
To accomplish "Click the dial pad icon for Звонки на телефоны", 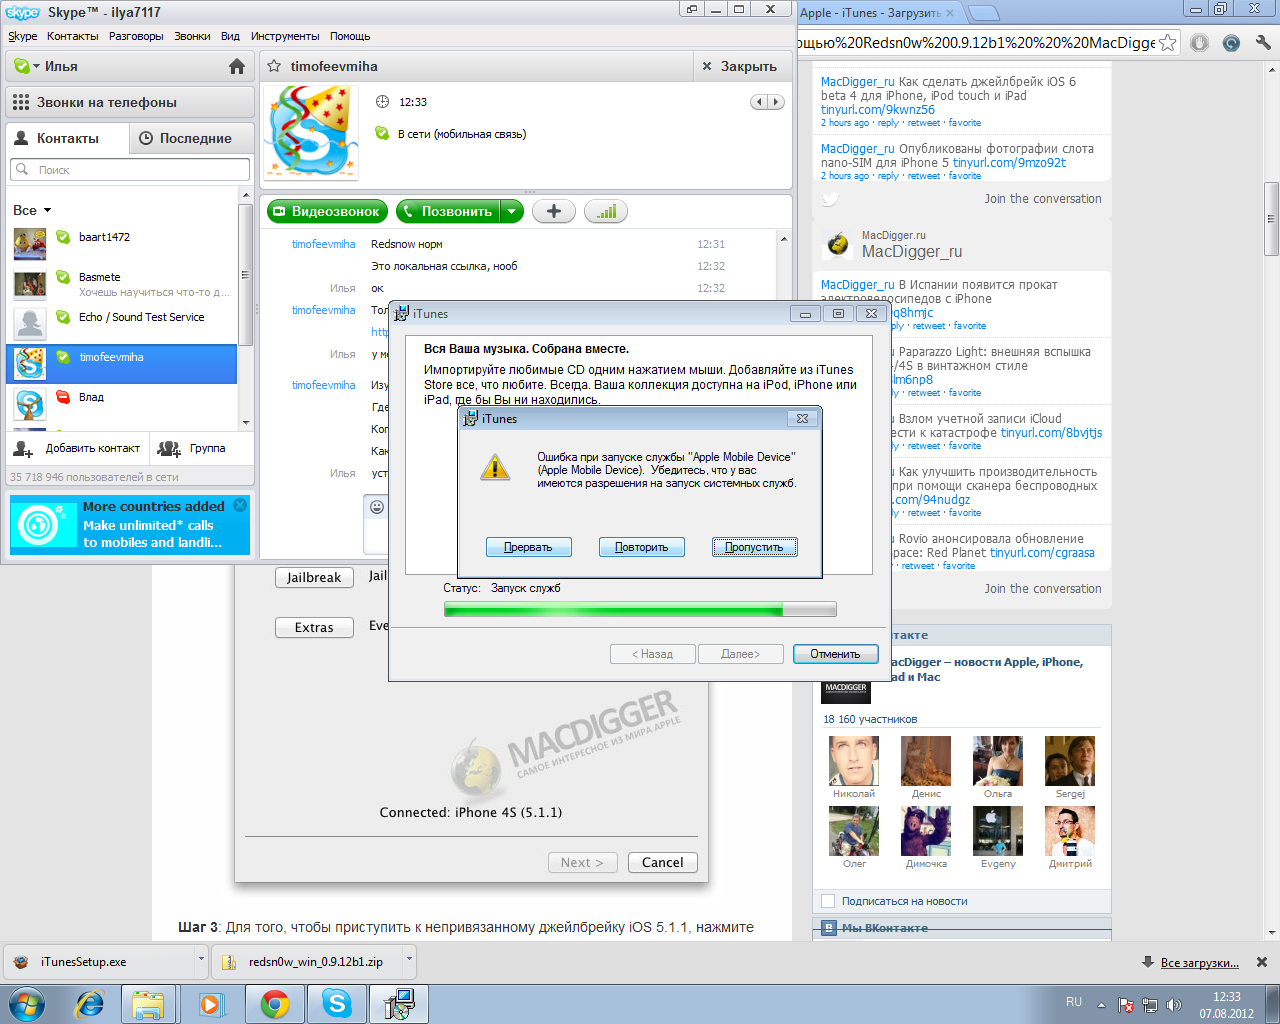I will (x=21, y=102).
